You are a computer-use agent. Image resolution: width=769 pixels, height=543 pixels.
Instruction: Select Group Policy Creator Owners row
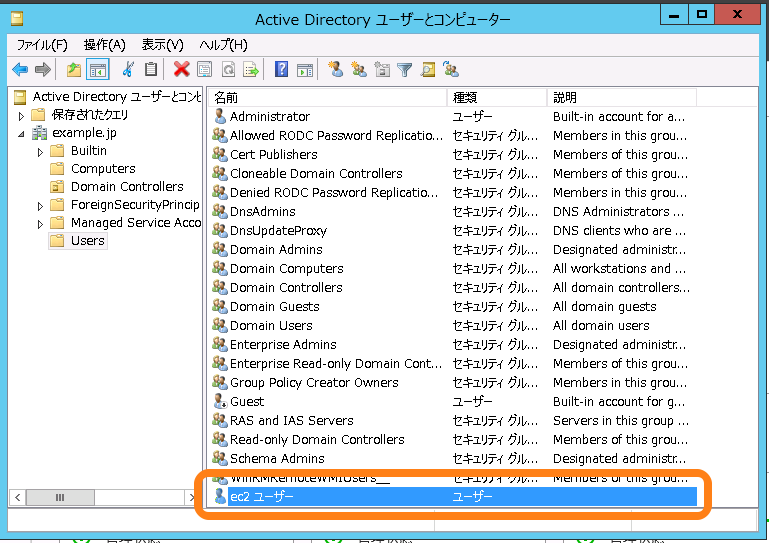point(454,383)
